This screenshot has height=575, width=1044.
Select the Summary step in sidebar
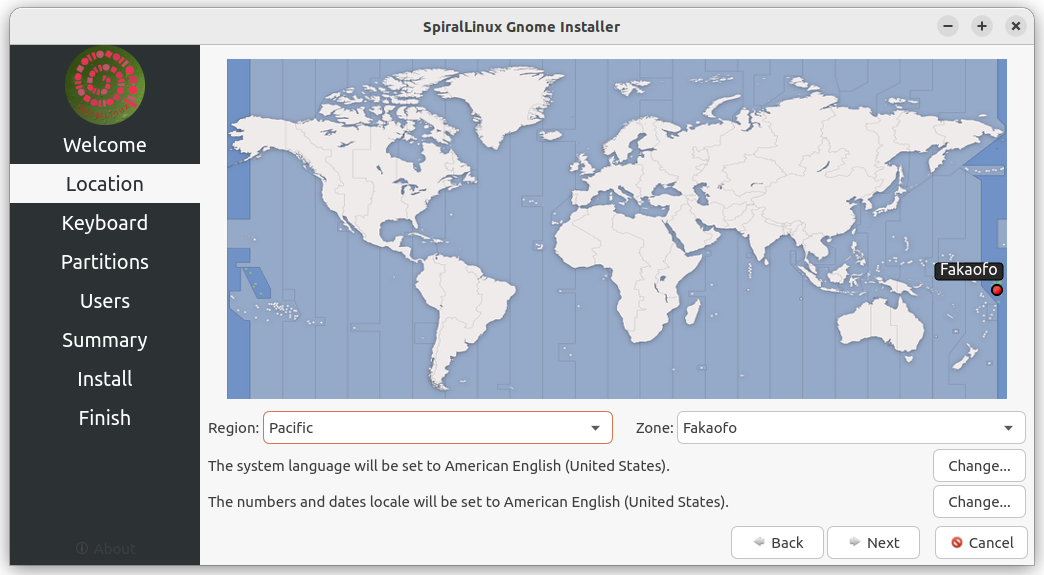105,340
